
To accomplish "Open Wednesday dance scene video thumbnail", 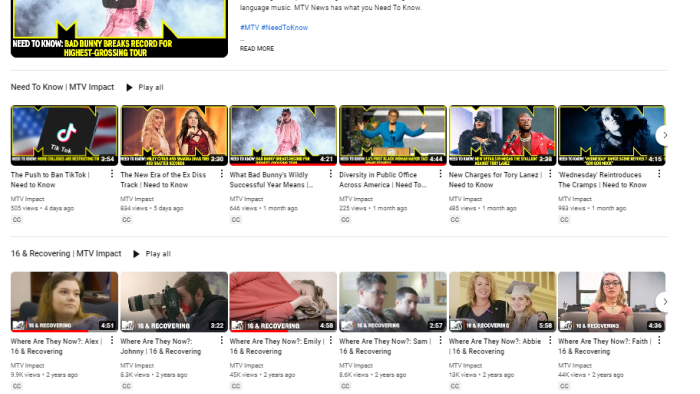I will coord(612,135).
